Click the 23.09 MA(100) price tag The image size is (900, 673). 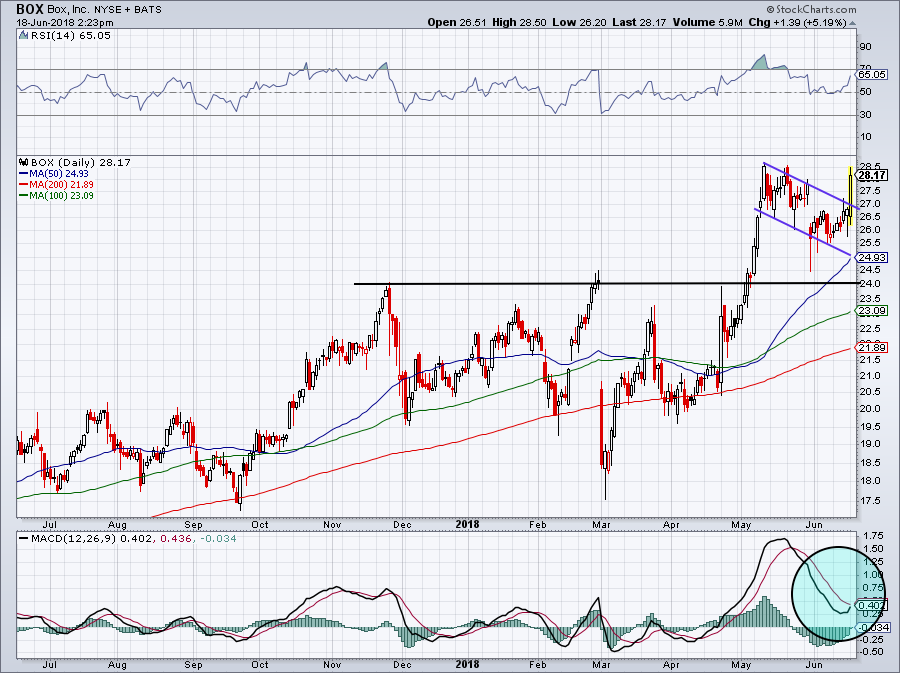872,310
